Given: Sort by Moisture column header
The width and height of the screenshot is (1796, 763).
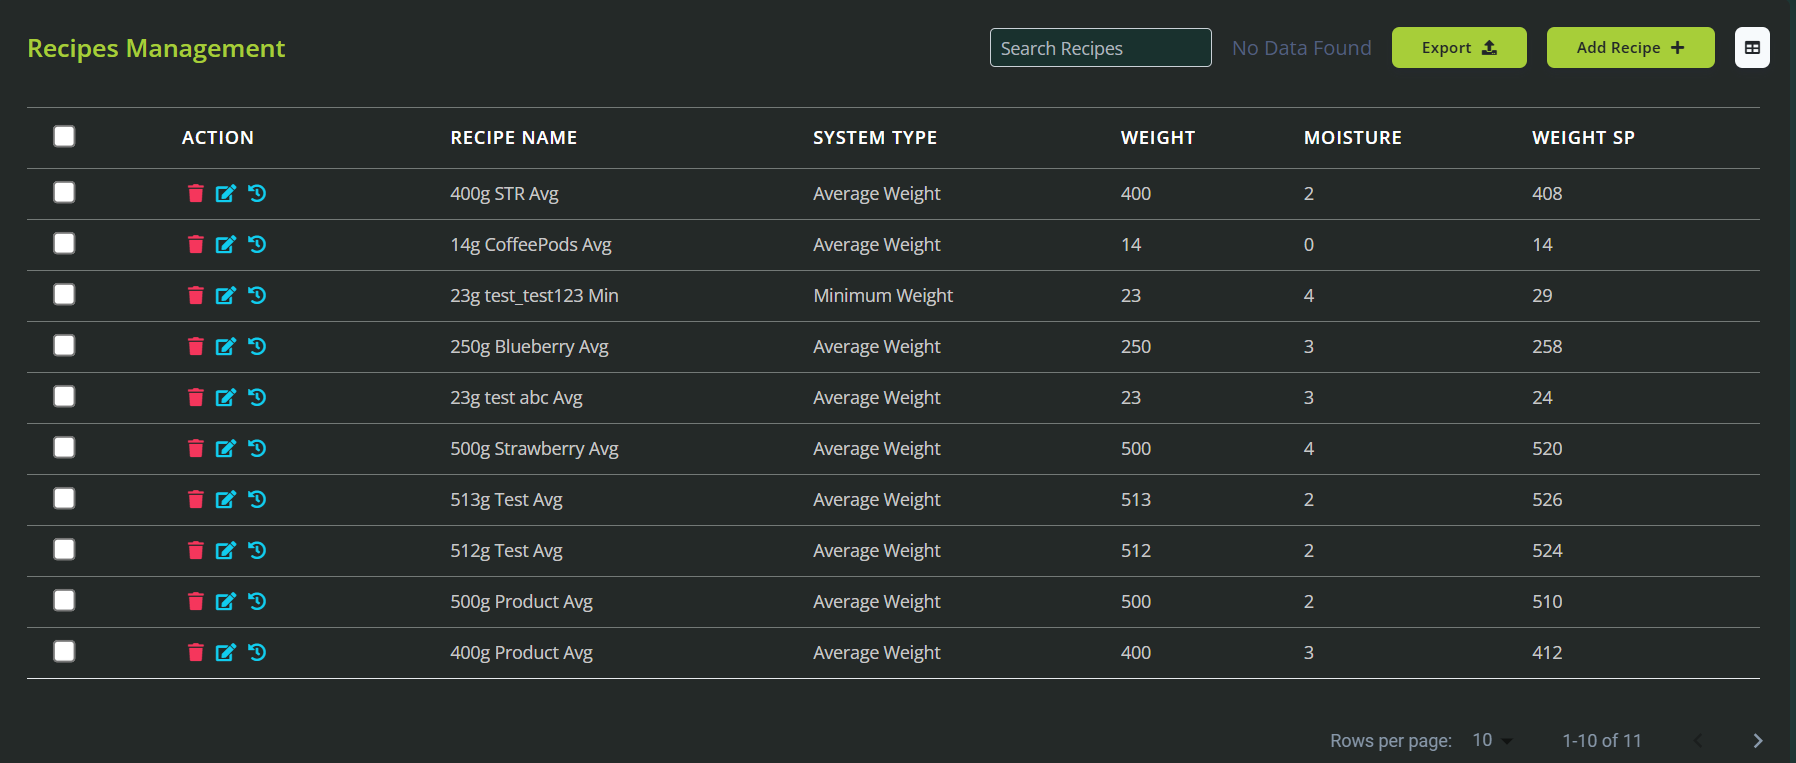Looking at the screenshot, I should (x=1352, y=138).
